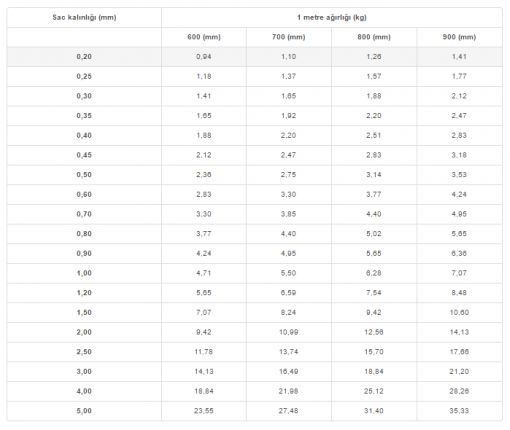The image size is (510, 430).
Task: Click the 0,94 cell under 600 mm
Action: coord(204,57)
